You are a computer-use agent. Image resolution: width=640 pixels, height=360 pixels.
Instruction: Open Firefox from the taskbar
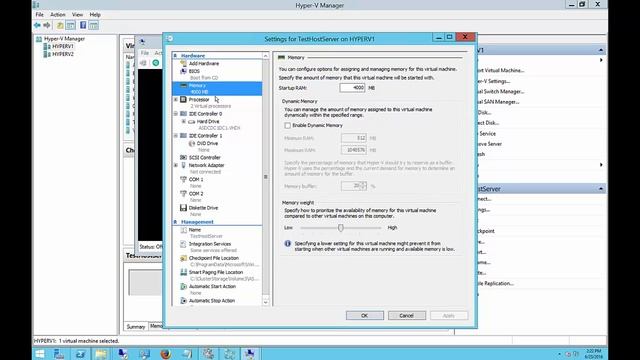point(166,354)
